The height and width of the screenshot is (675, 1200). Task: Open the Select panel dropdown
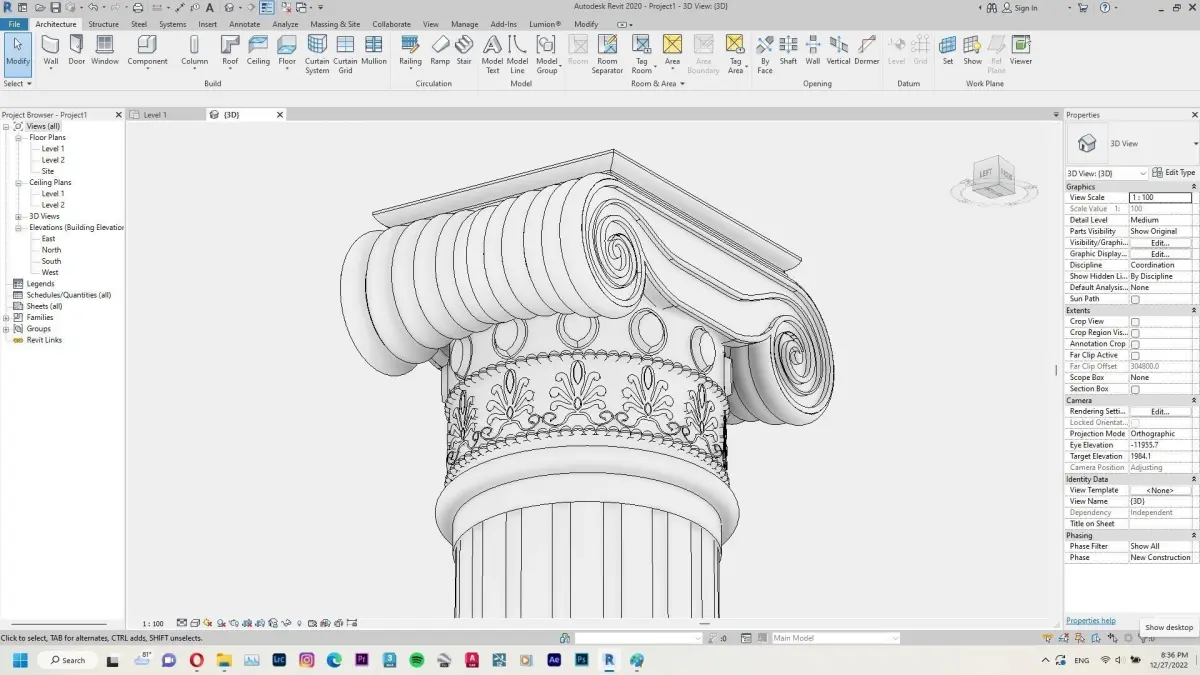tap(17, 84)
